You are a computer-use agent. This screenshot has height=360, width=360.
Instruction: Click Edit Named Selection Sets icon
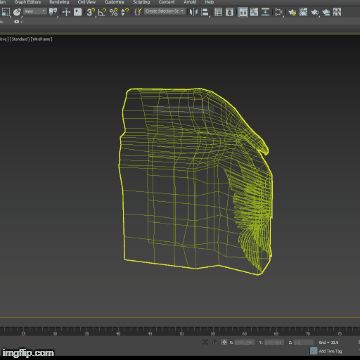click(138, 12)
